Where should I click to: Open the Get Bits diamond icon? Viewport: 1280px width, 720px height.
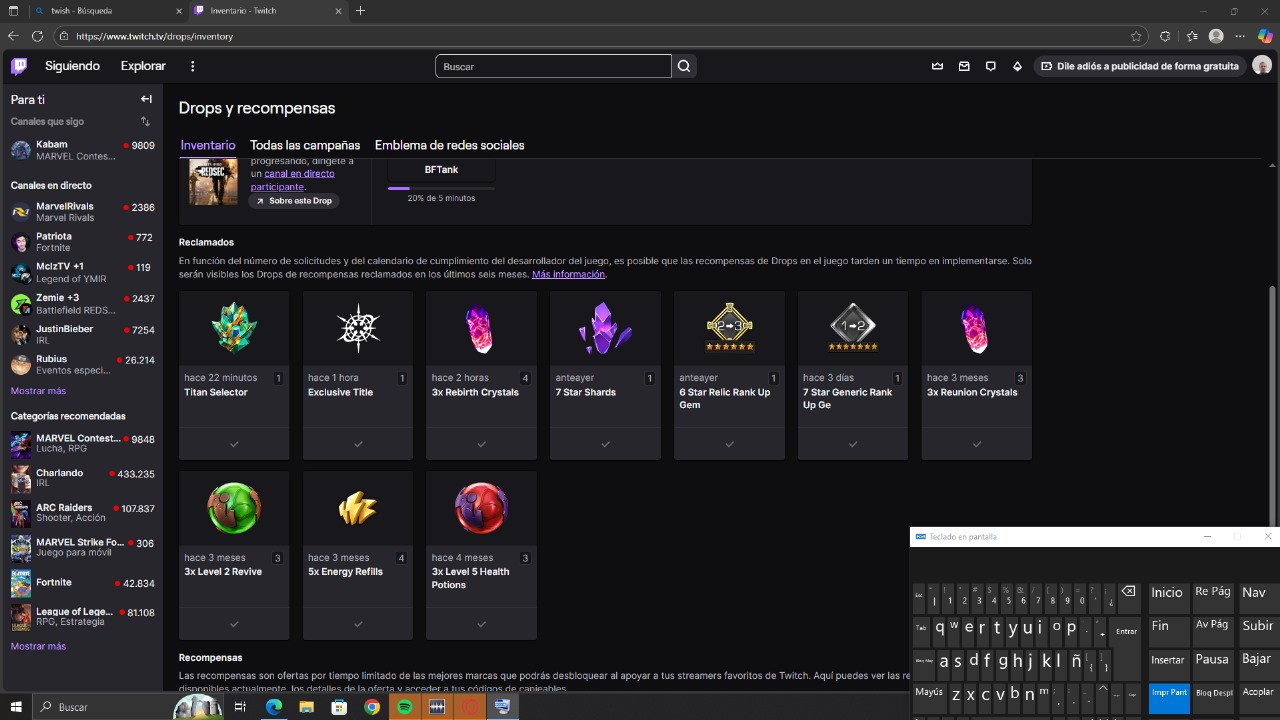click(x=1017, y=66)
